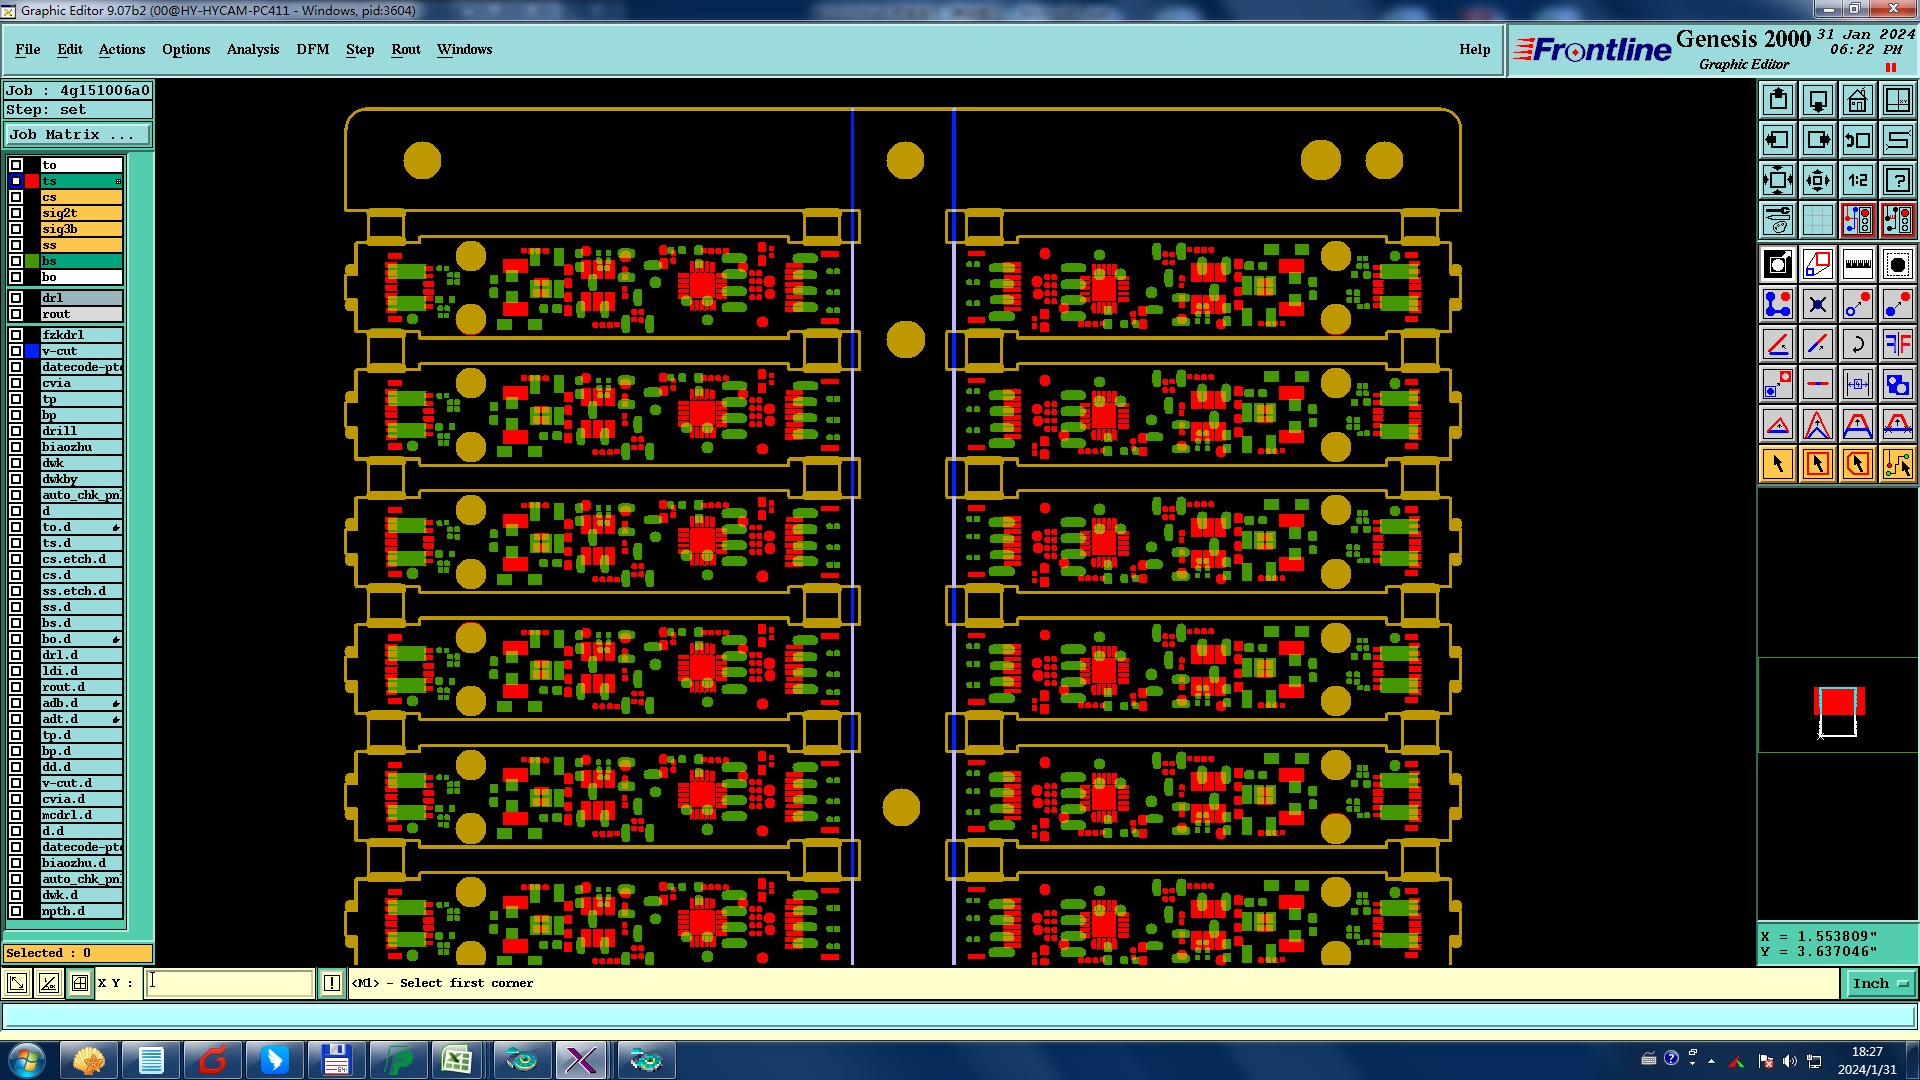Toggle the grid display icon

[x=1817, y=220]
